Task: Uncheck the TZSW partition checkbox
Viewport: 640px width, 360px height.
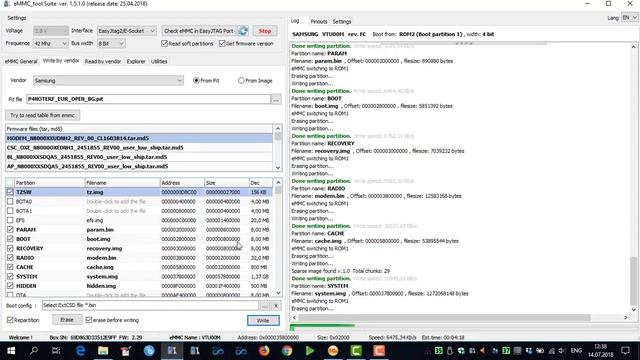Action: coord(10,192)
